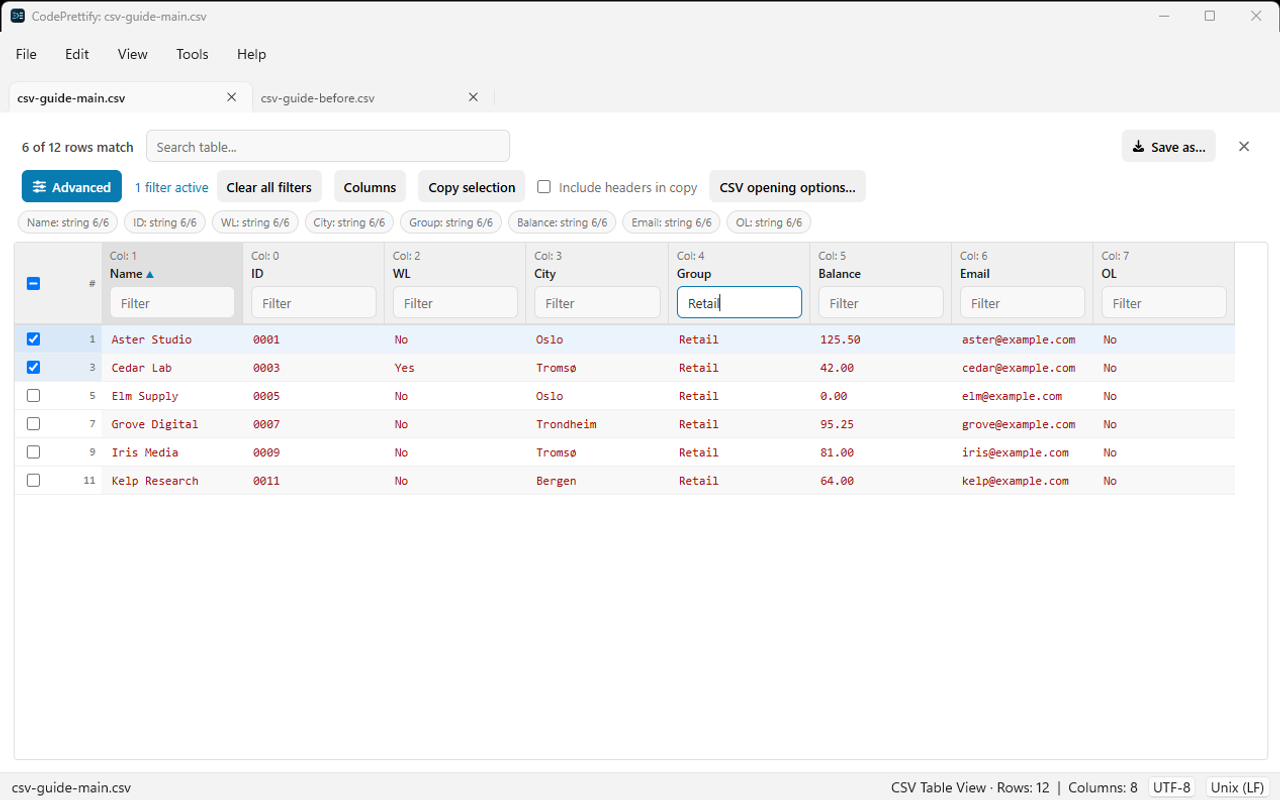
Task: Click the Save as... button
Action: tap(1168, 146)
